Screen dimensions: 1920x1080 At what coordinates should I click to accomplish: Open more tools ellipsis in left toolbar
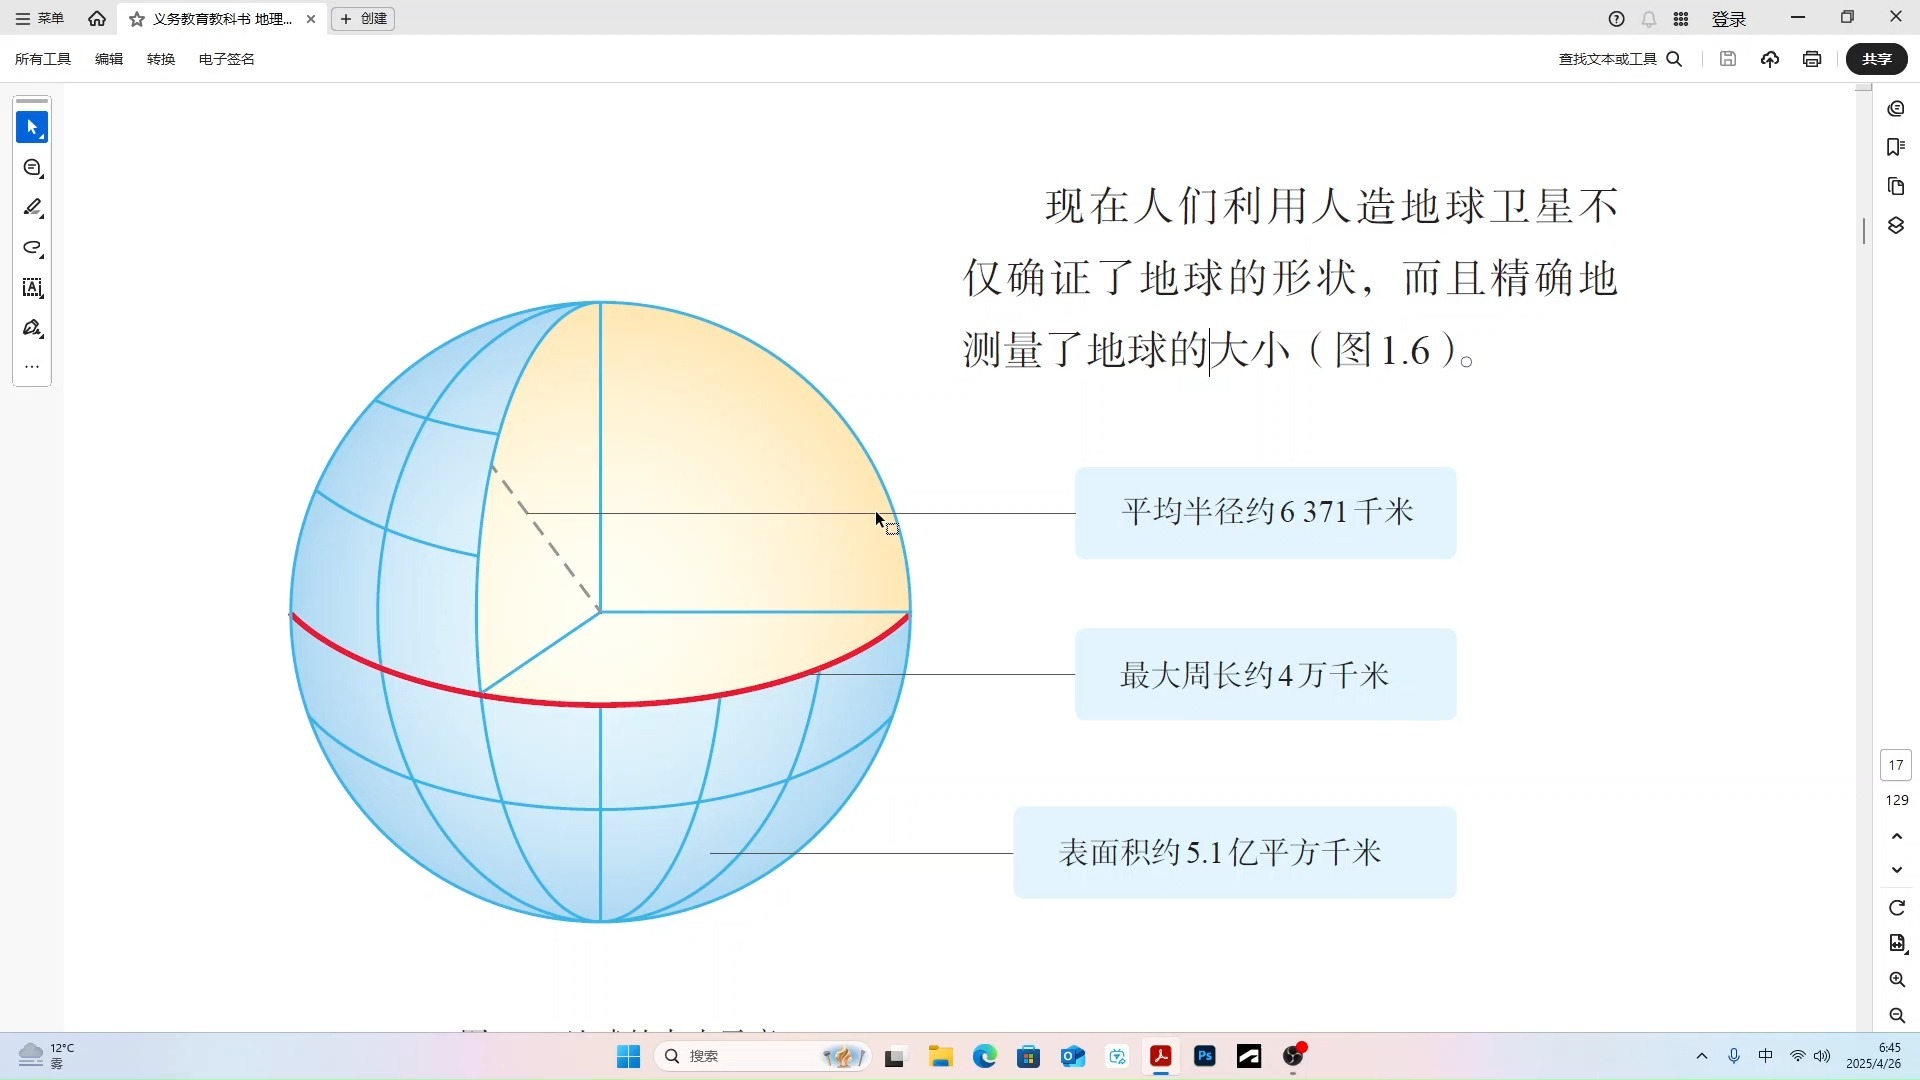point(32,366)
